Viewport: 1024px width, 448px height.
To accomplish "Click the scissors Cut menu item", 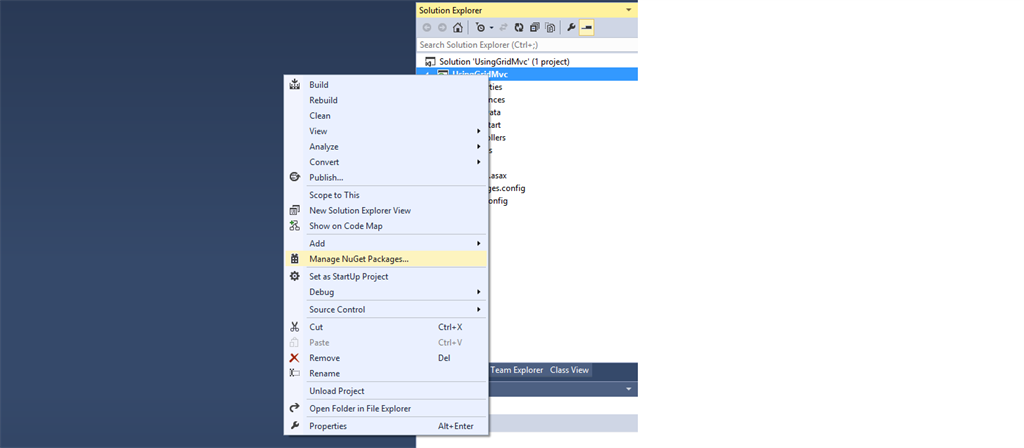I will click(387, 327).
